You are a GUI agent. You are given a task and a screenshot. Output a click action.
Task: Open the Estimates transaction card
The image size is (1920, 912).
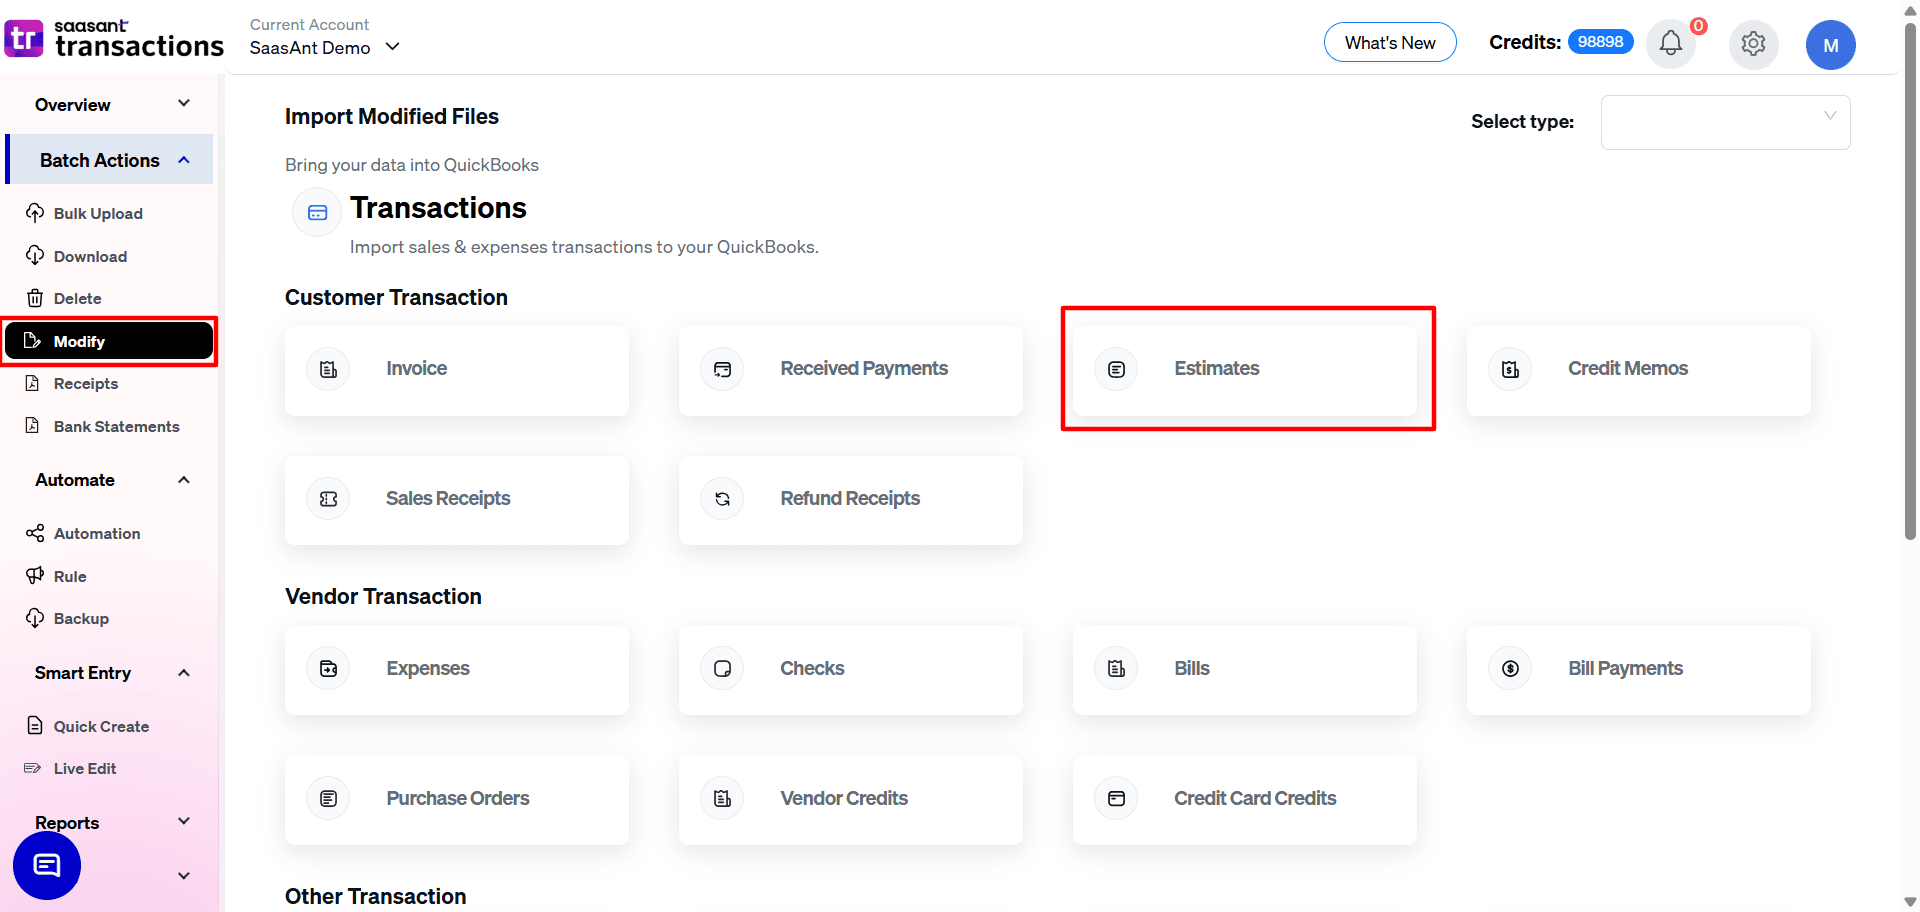click(x=1246, y=368)
